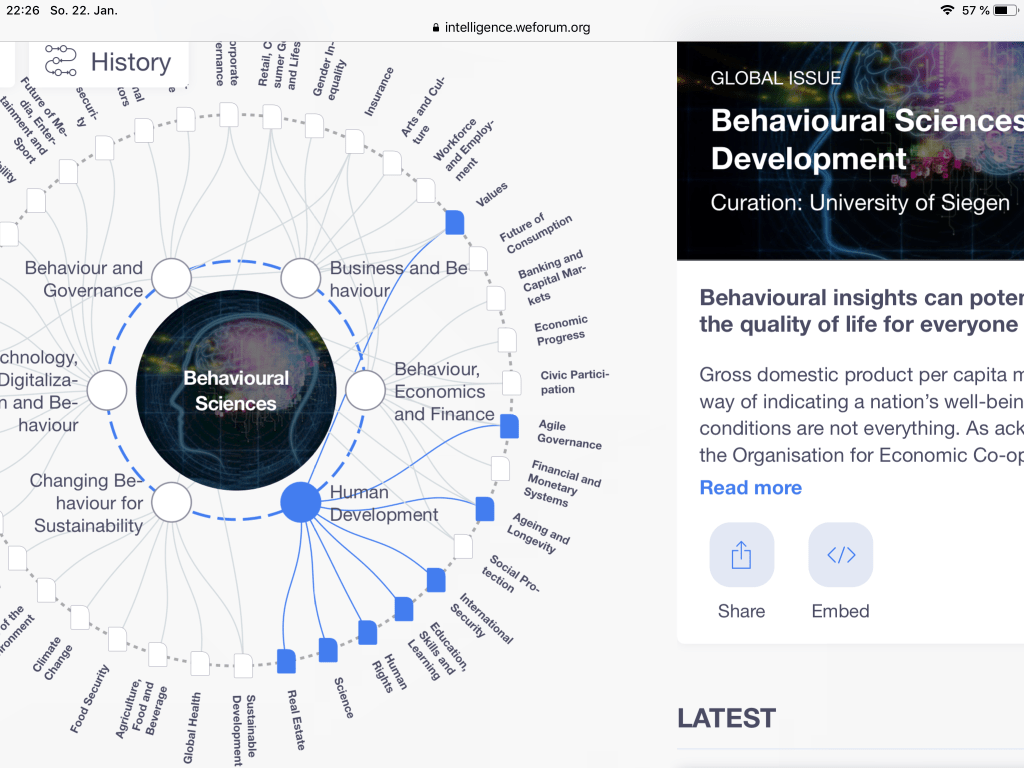Viewport: 1024px width, 768px height.
Task: Toggle the Human Development circle node
Action: [x=300, y=502]
